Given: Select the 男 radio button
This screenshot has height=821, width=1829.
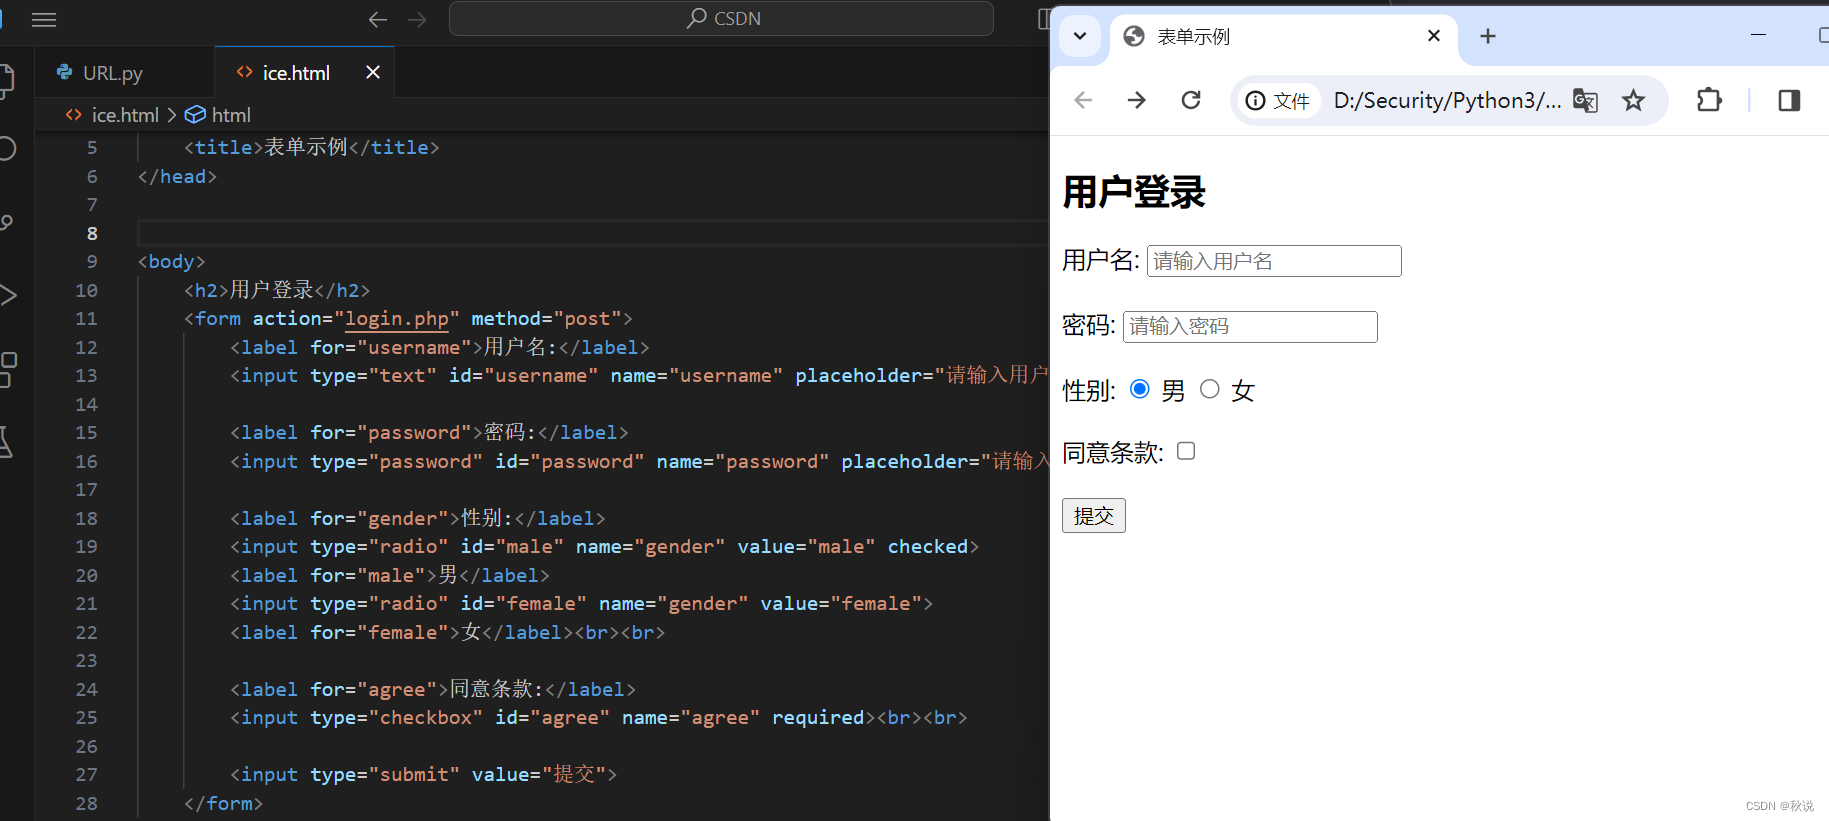Looking at the screenshot, I should 1139,389.
